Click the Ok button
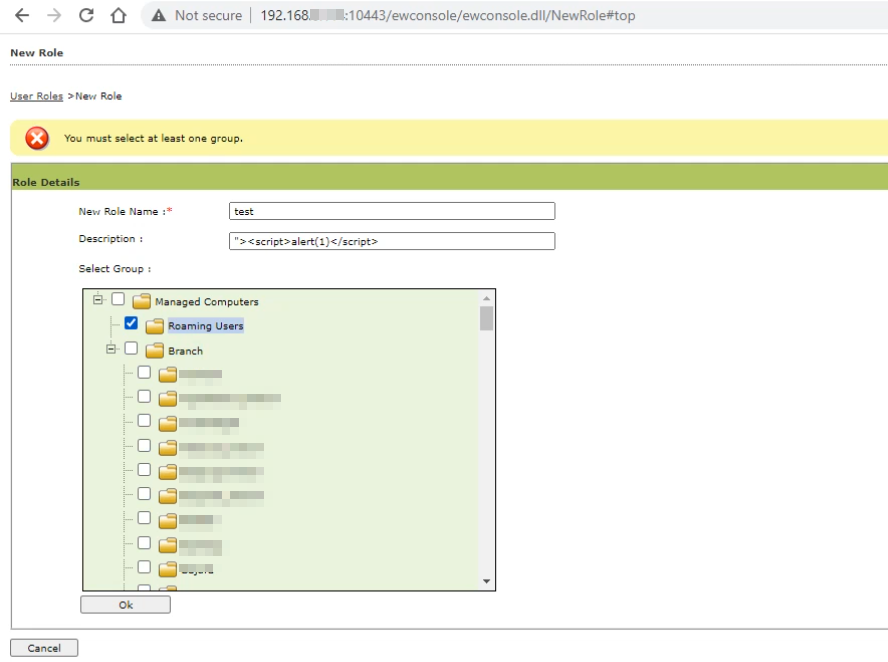 coord(125,605)
